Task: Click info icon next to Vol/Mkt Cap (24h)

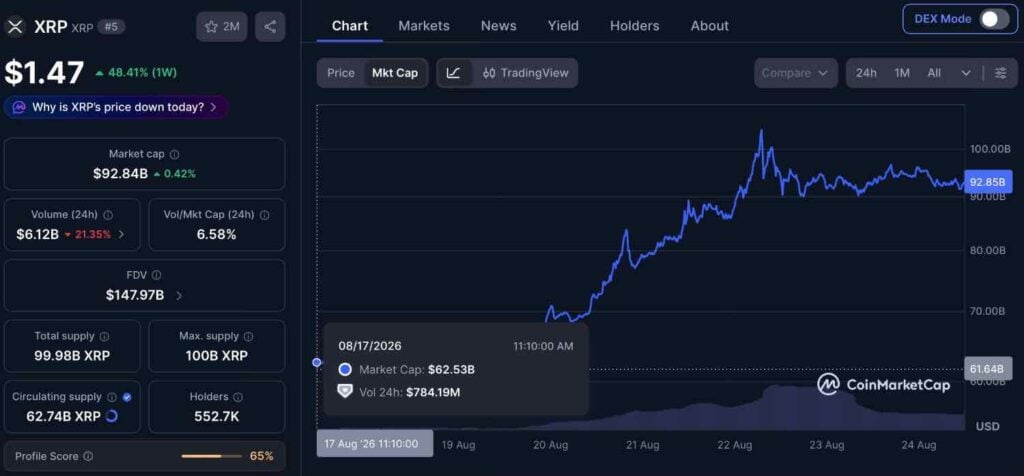Action: click(264, 215)
